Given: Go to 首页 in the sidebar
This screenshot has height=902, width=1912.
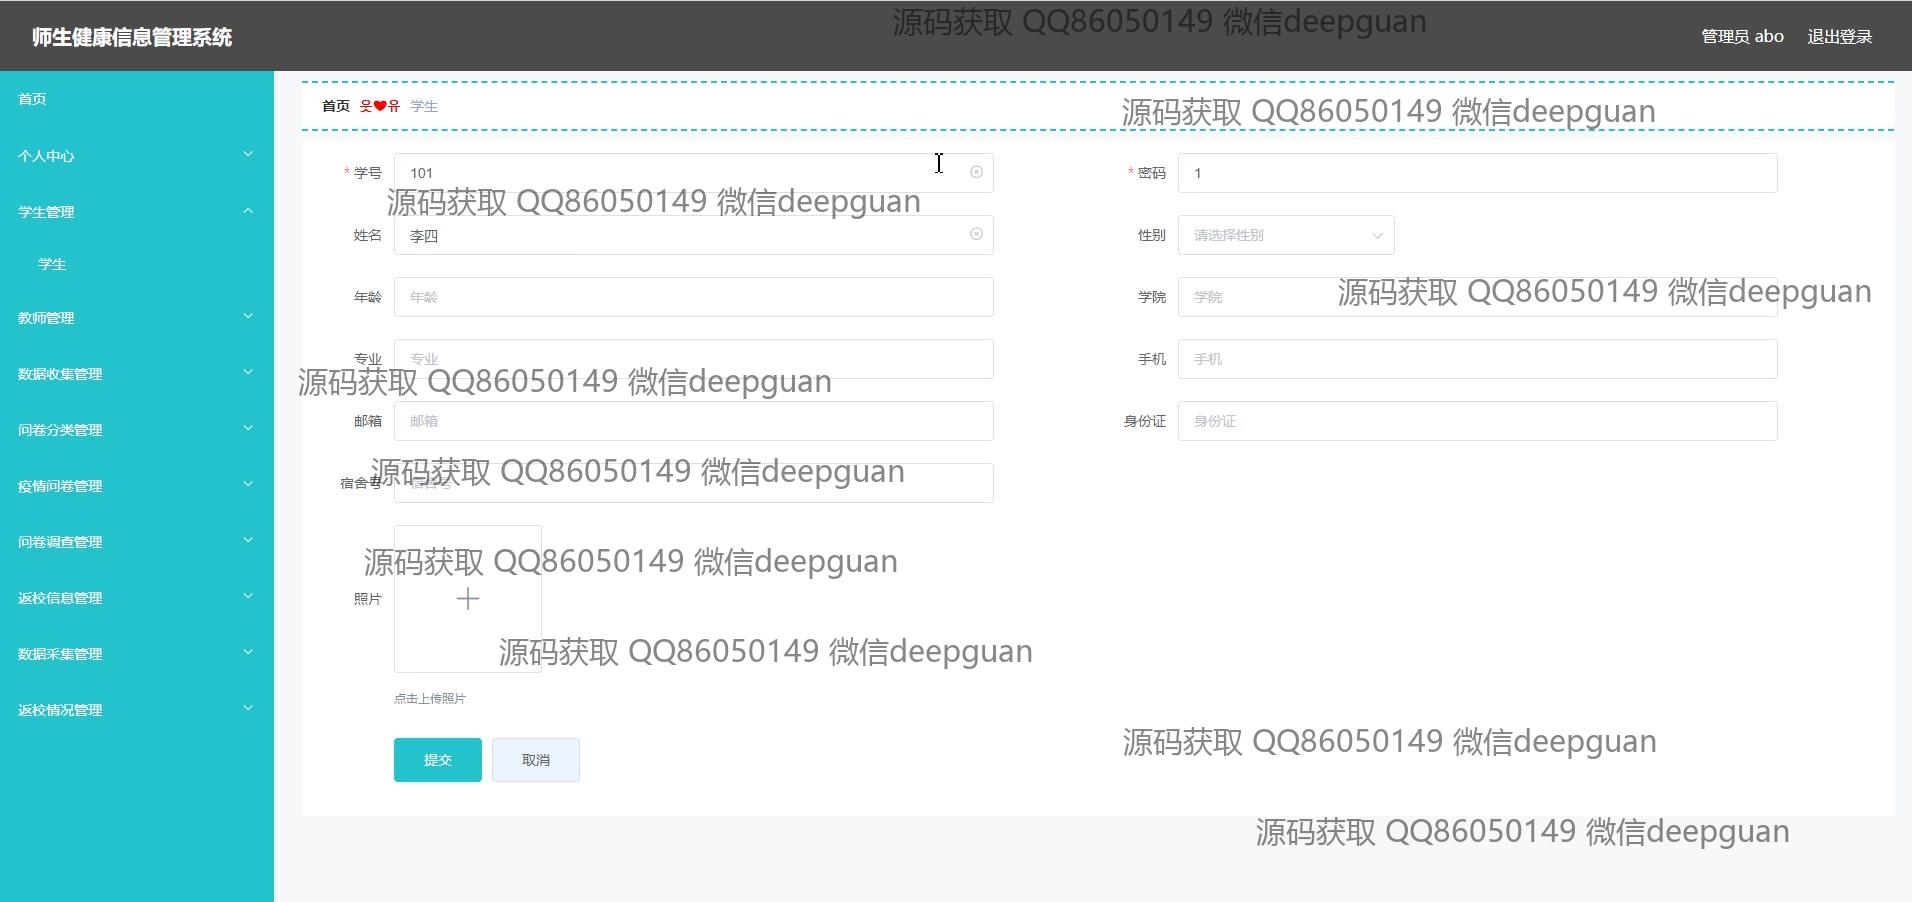Looking at the screenshot, I should point(137,99).
